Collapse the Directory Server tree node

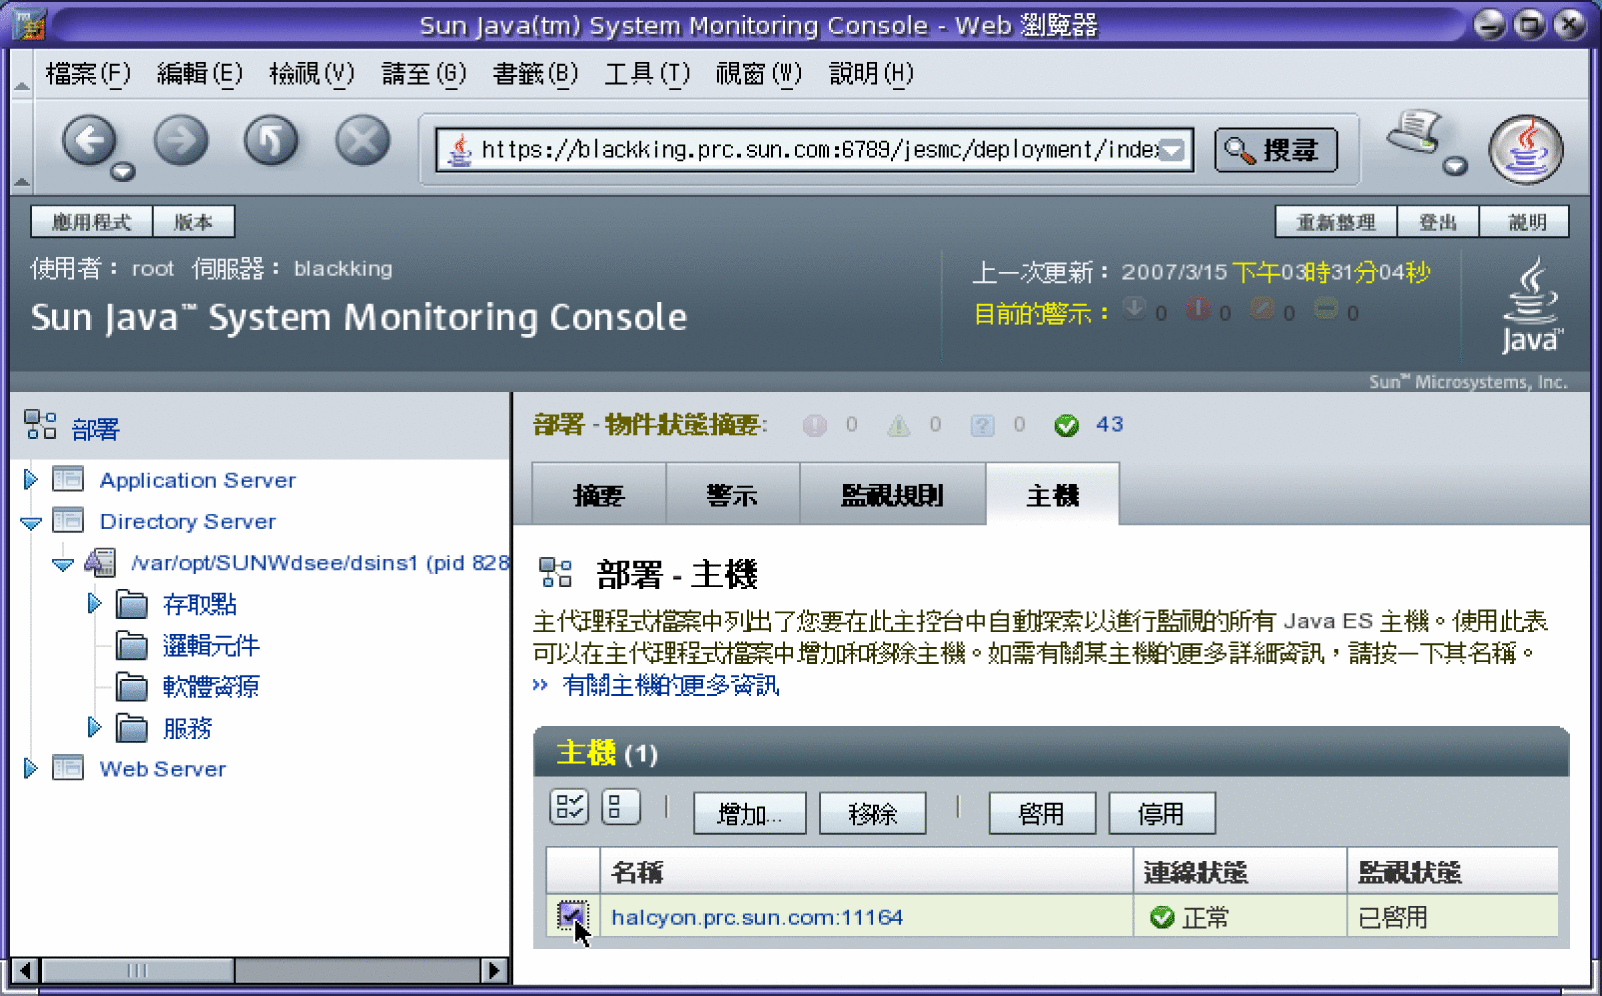(31, 522)
